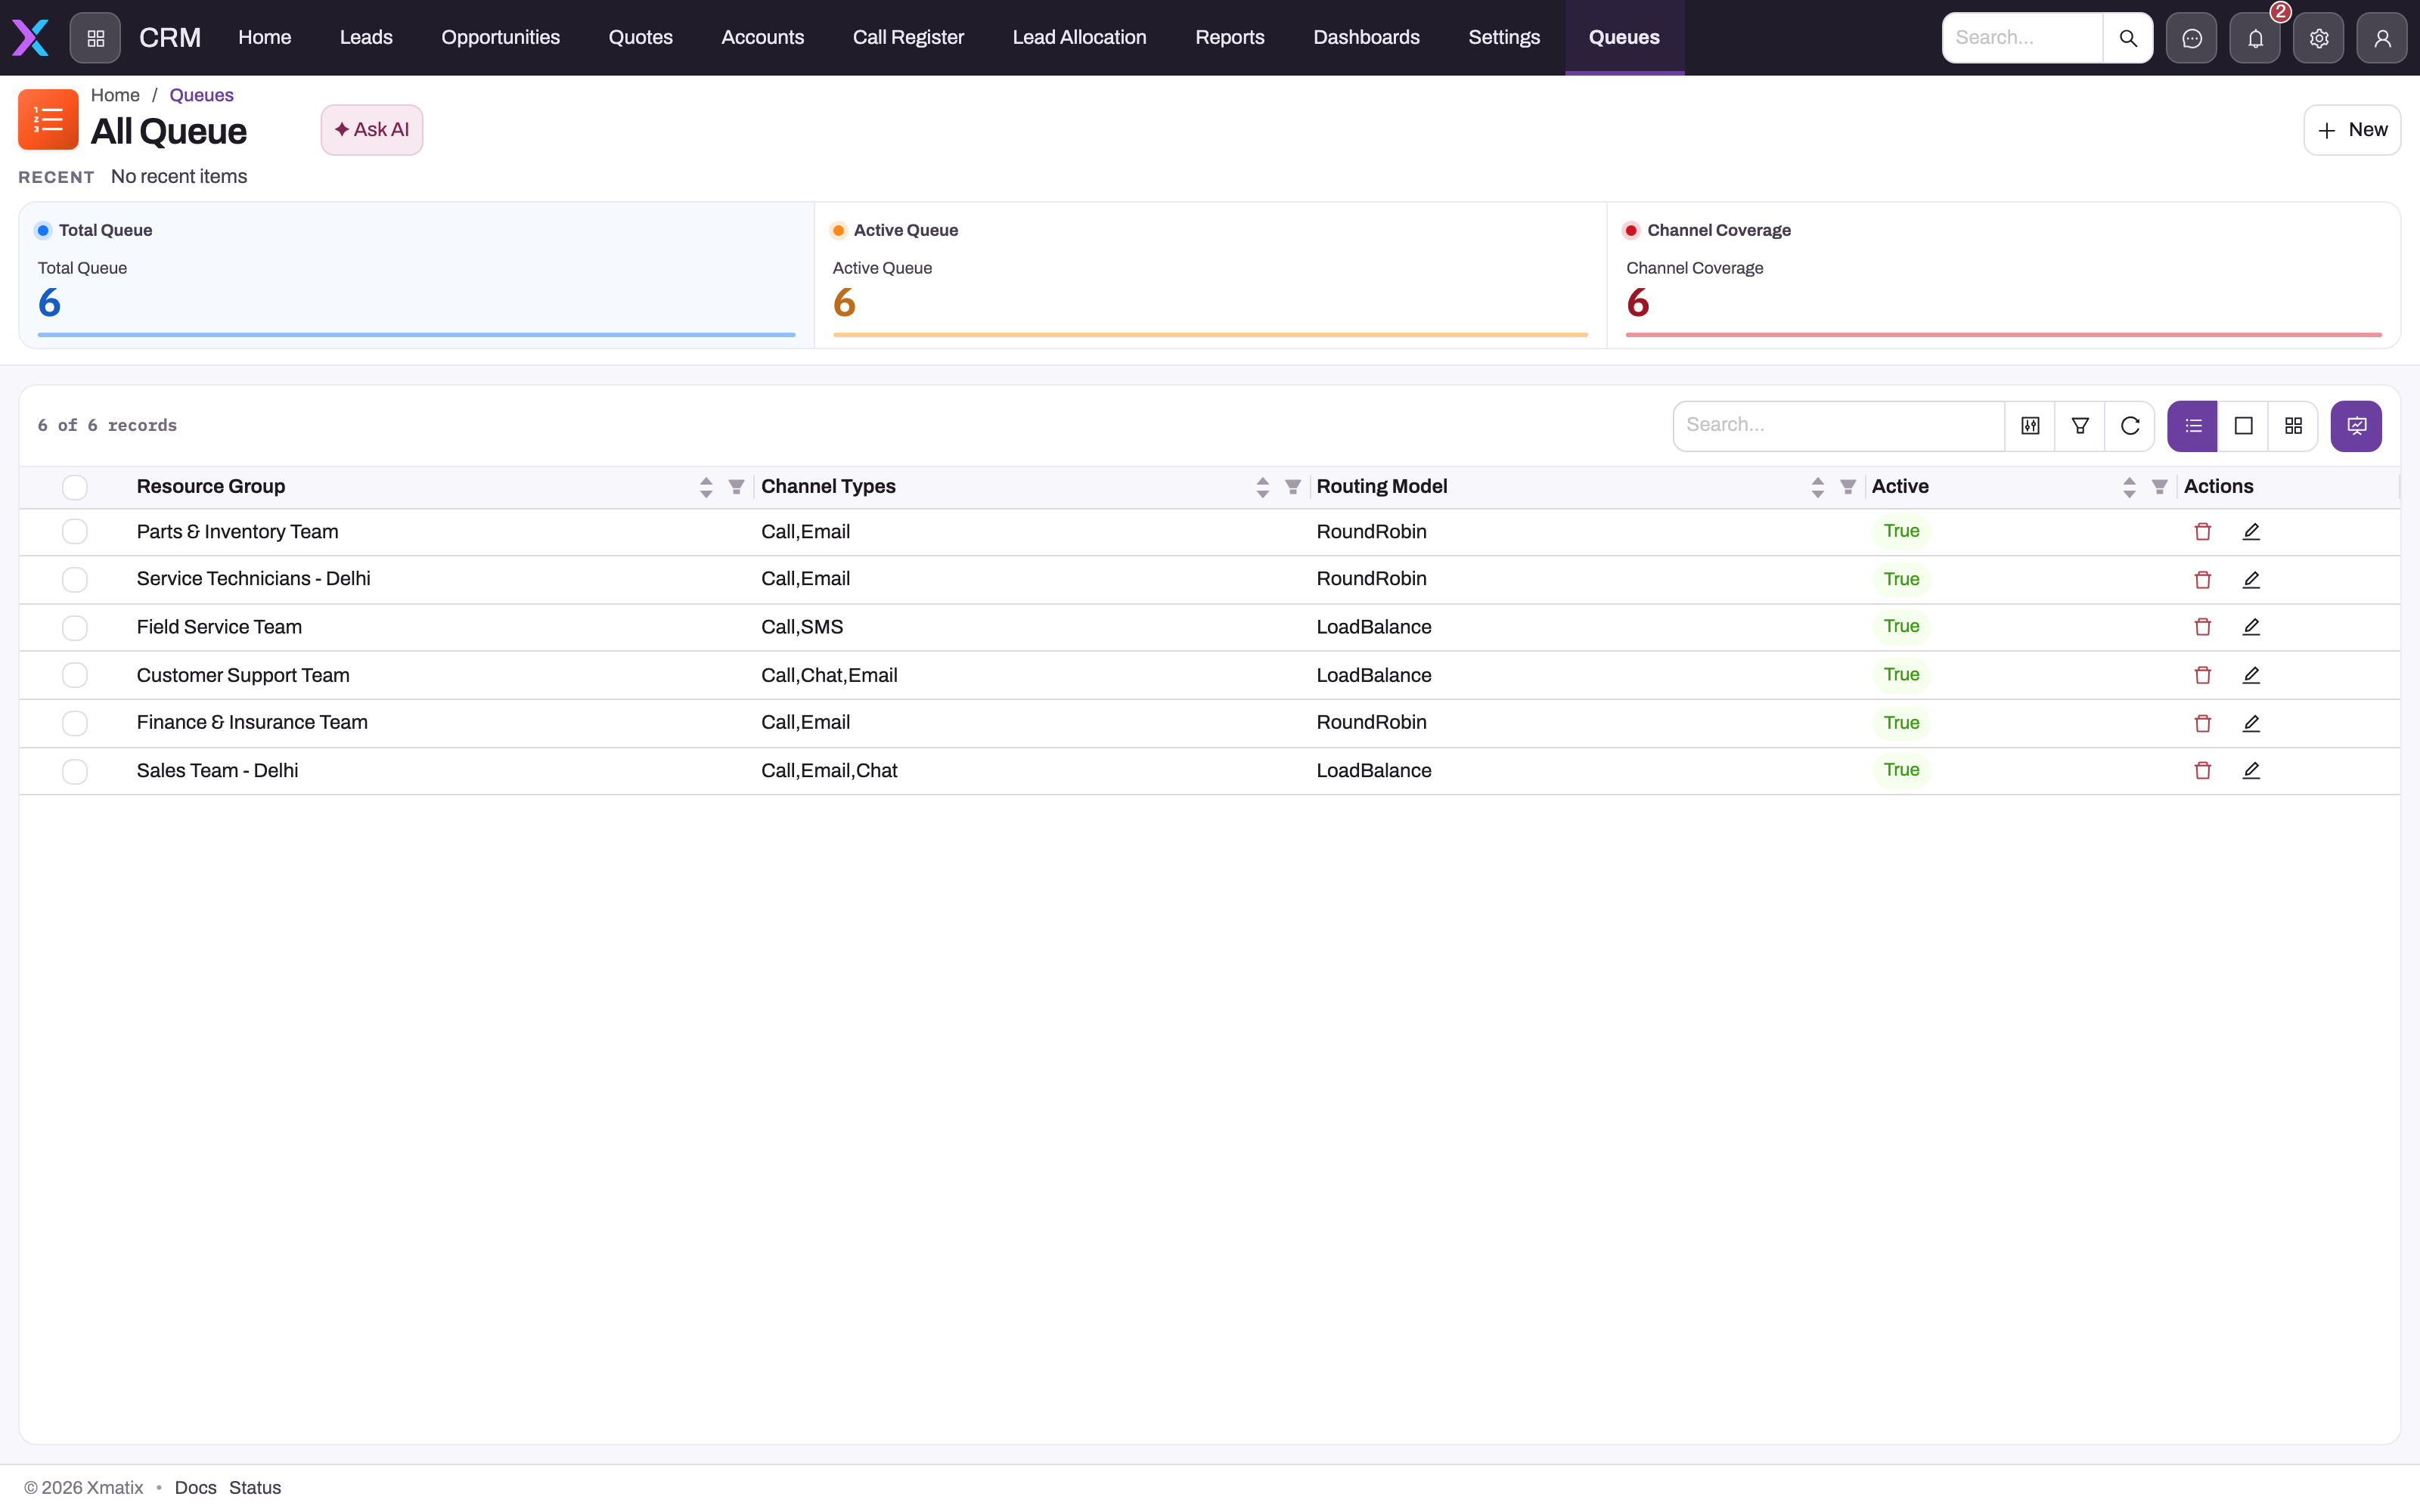The image size is (2420, 1512).
Task: Select the Channel Coverage summary card
Action: pos(2003,276)
